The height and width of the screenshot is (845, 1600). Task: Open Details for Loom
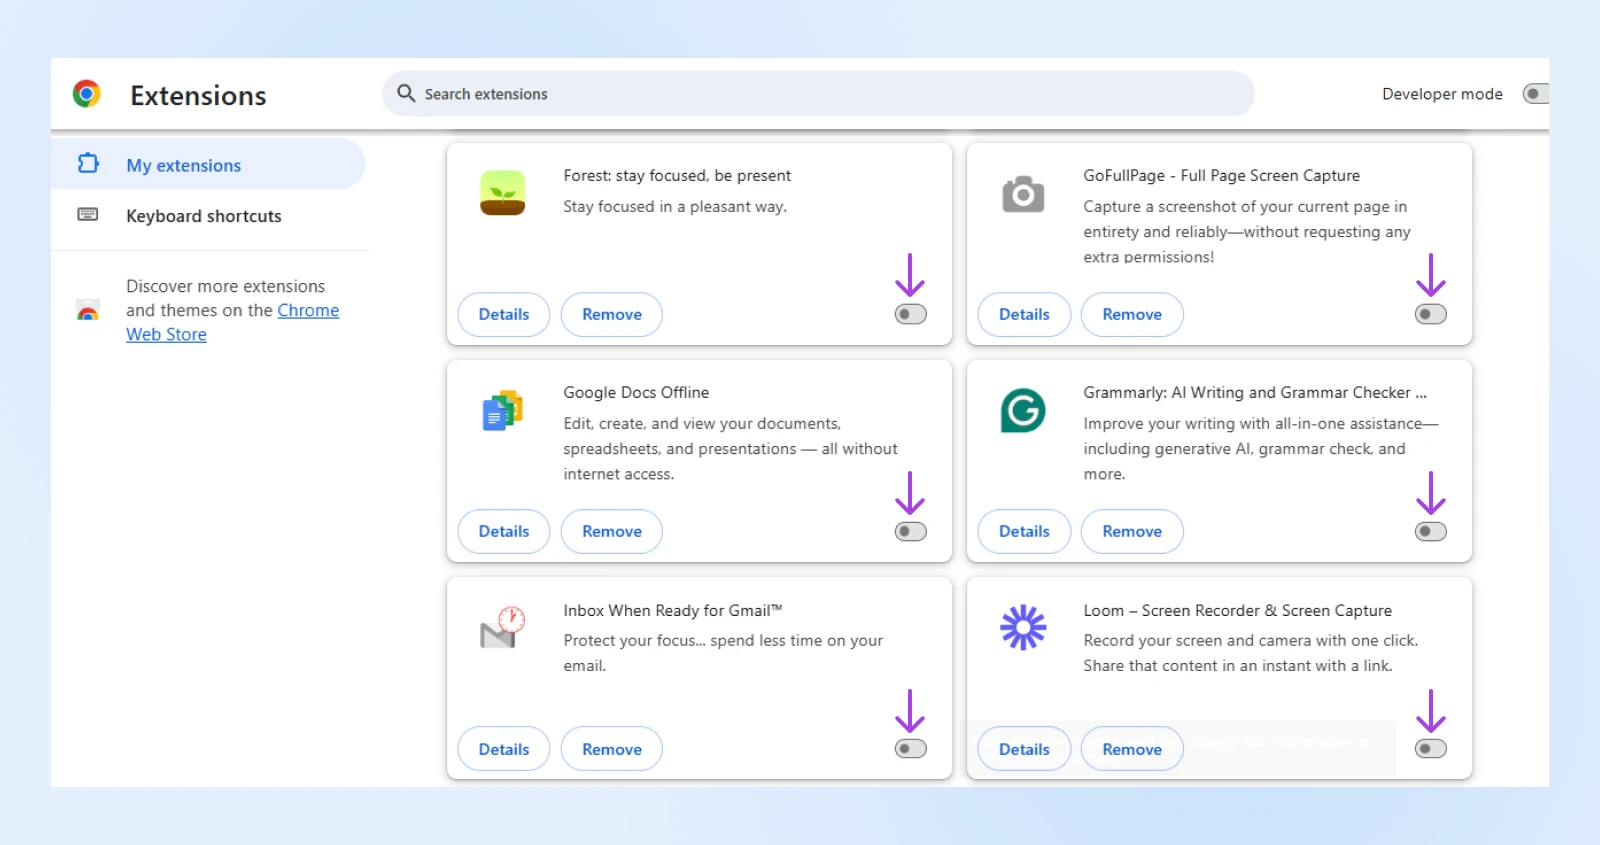(1024, 748)
